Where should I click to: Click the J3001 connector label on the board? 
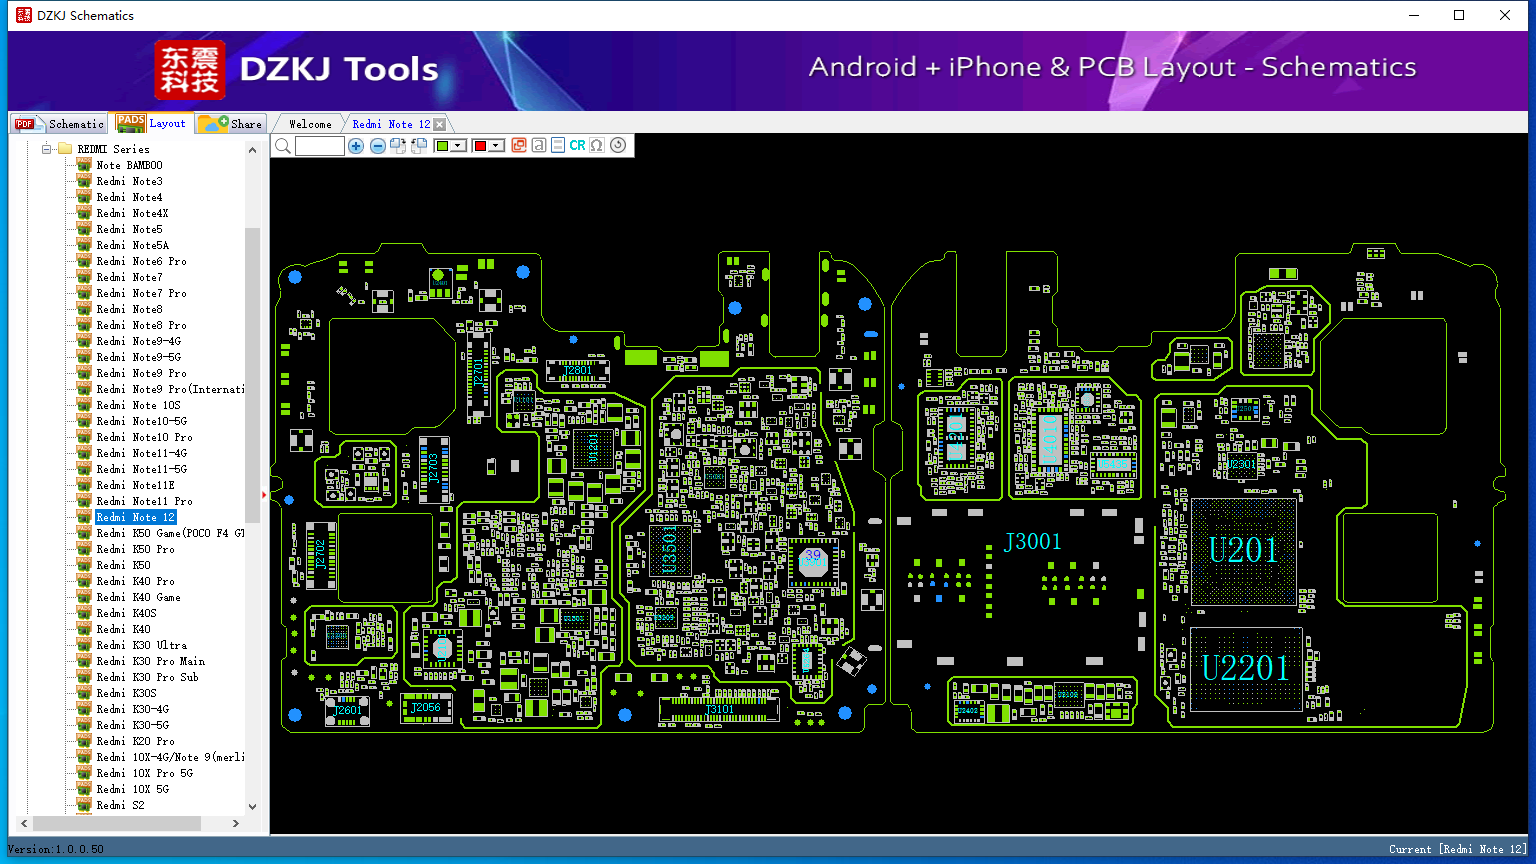1033,542
